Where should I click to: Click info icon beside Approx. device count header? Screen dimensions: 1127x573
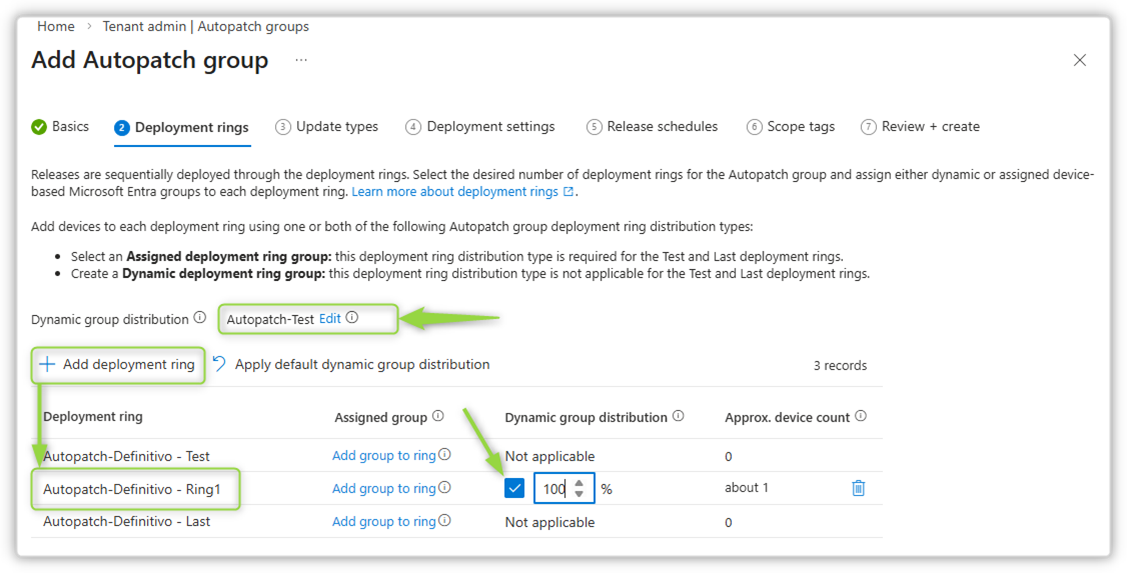coord(861,417)
